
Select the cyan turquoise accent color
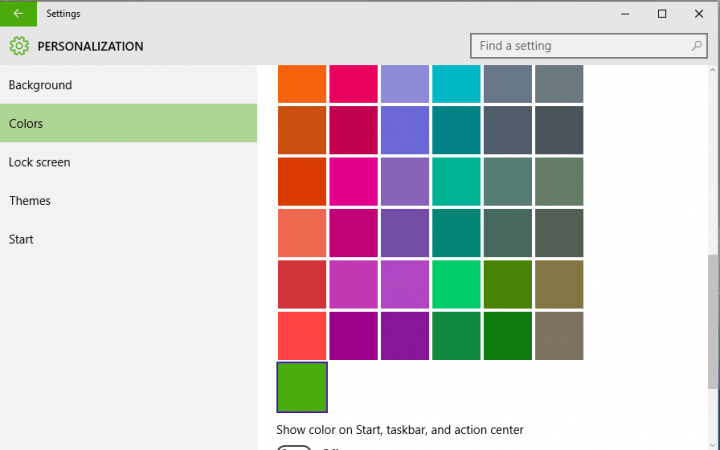tap(456, 83)
